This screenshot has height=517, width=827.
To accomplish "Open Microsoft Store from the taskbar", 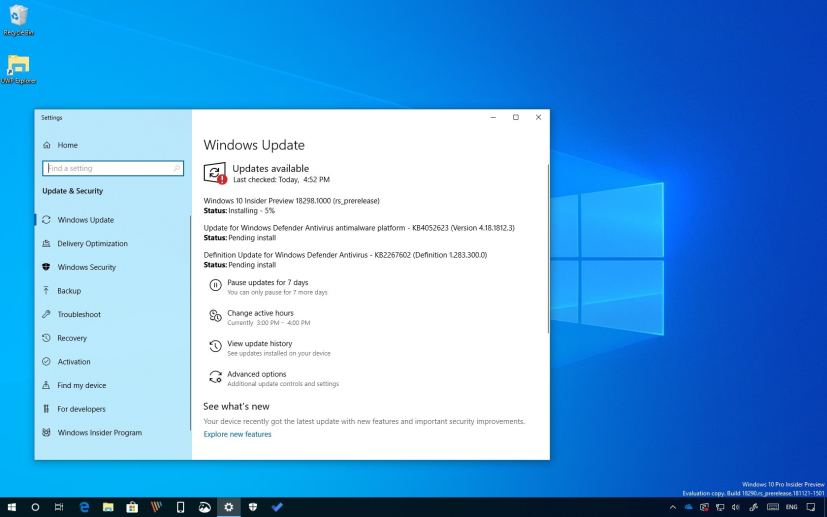I will click(x=132, y=508).
